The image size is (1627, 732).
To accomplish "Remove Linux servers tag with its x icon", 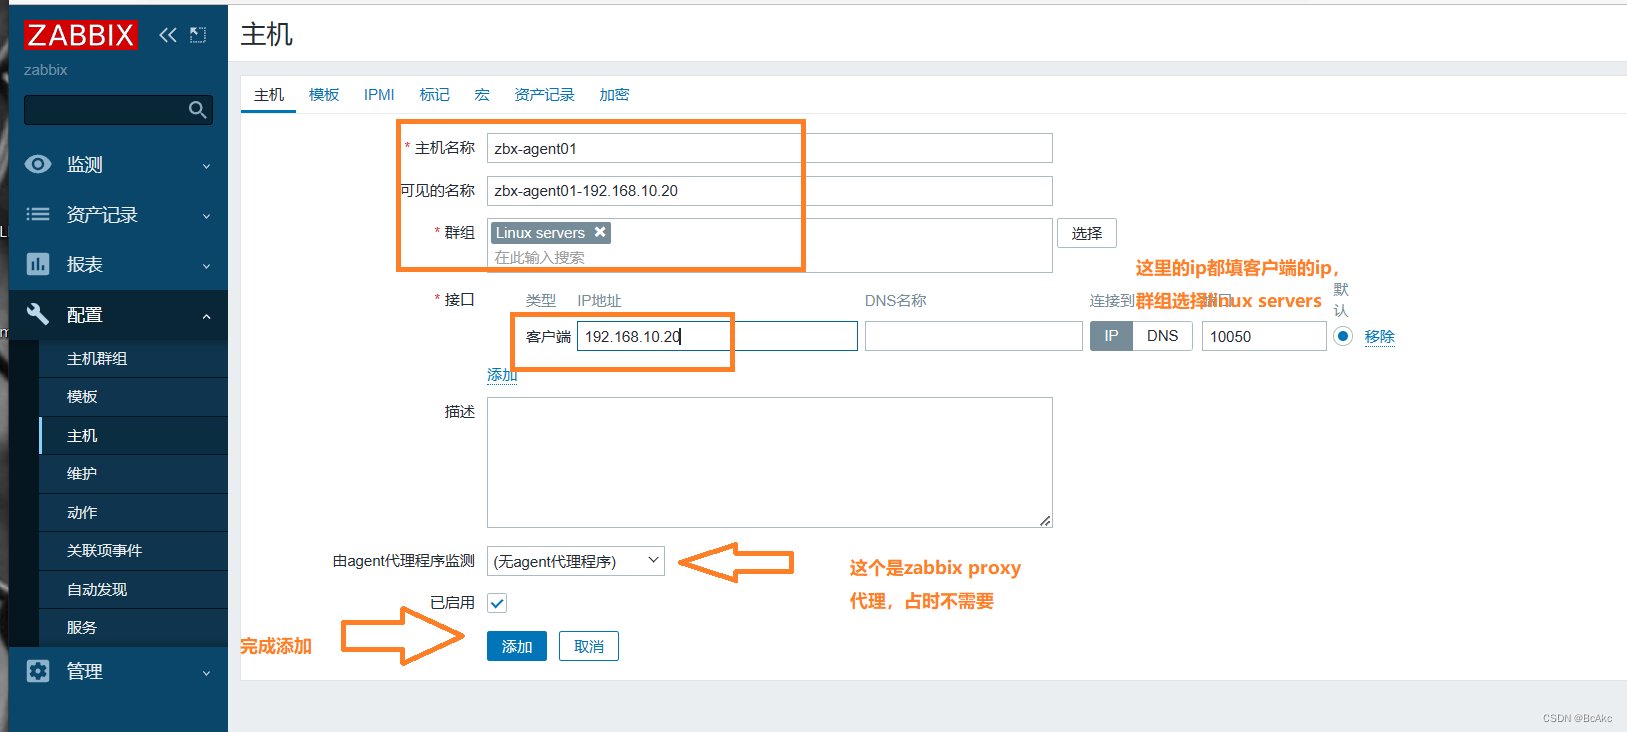I will coord(600,232).
